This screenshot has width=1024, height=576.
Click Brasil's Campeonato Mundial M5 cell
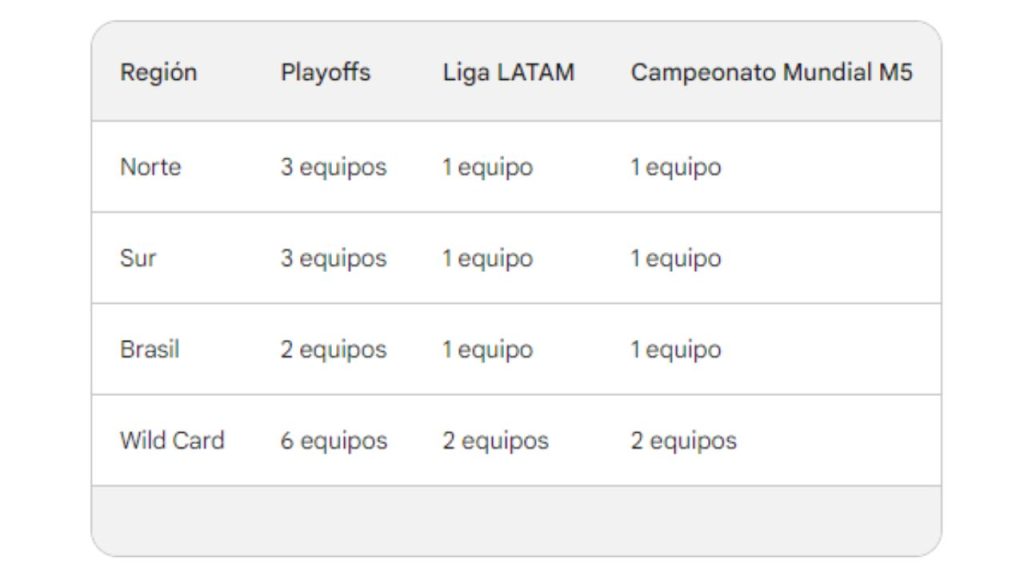(x=676, y=350)
